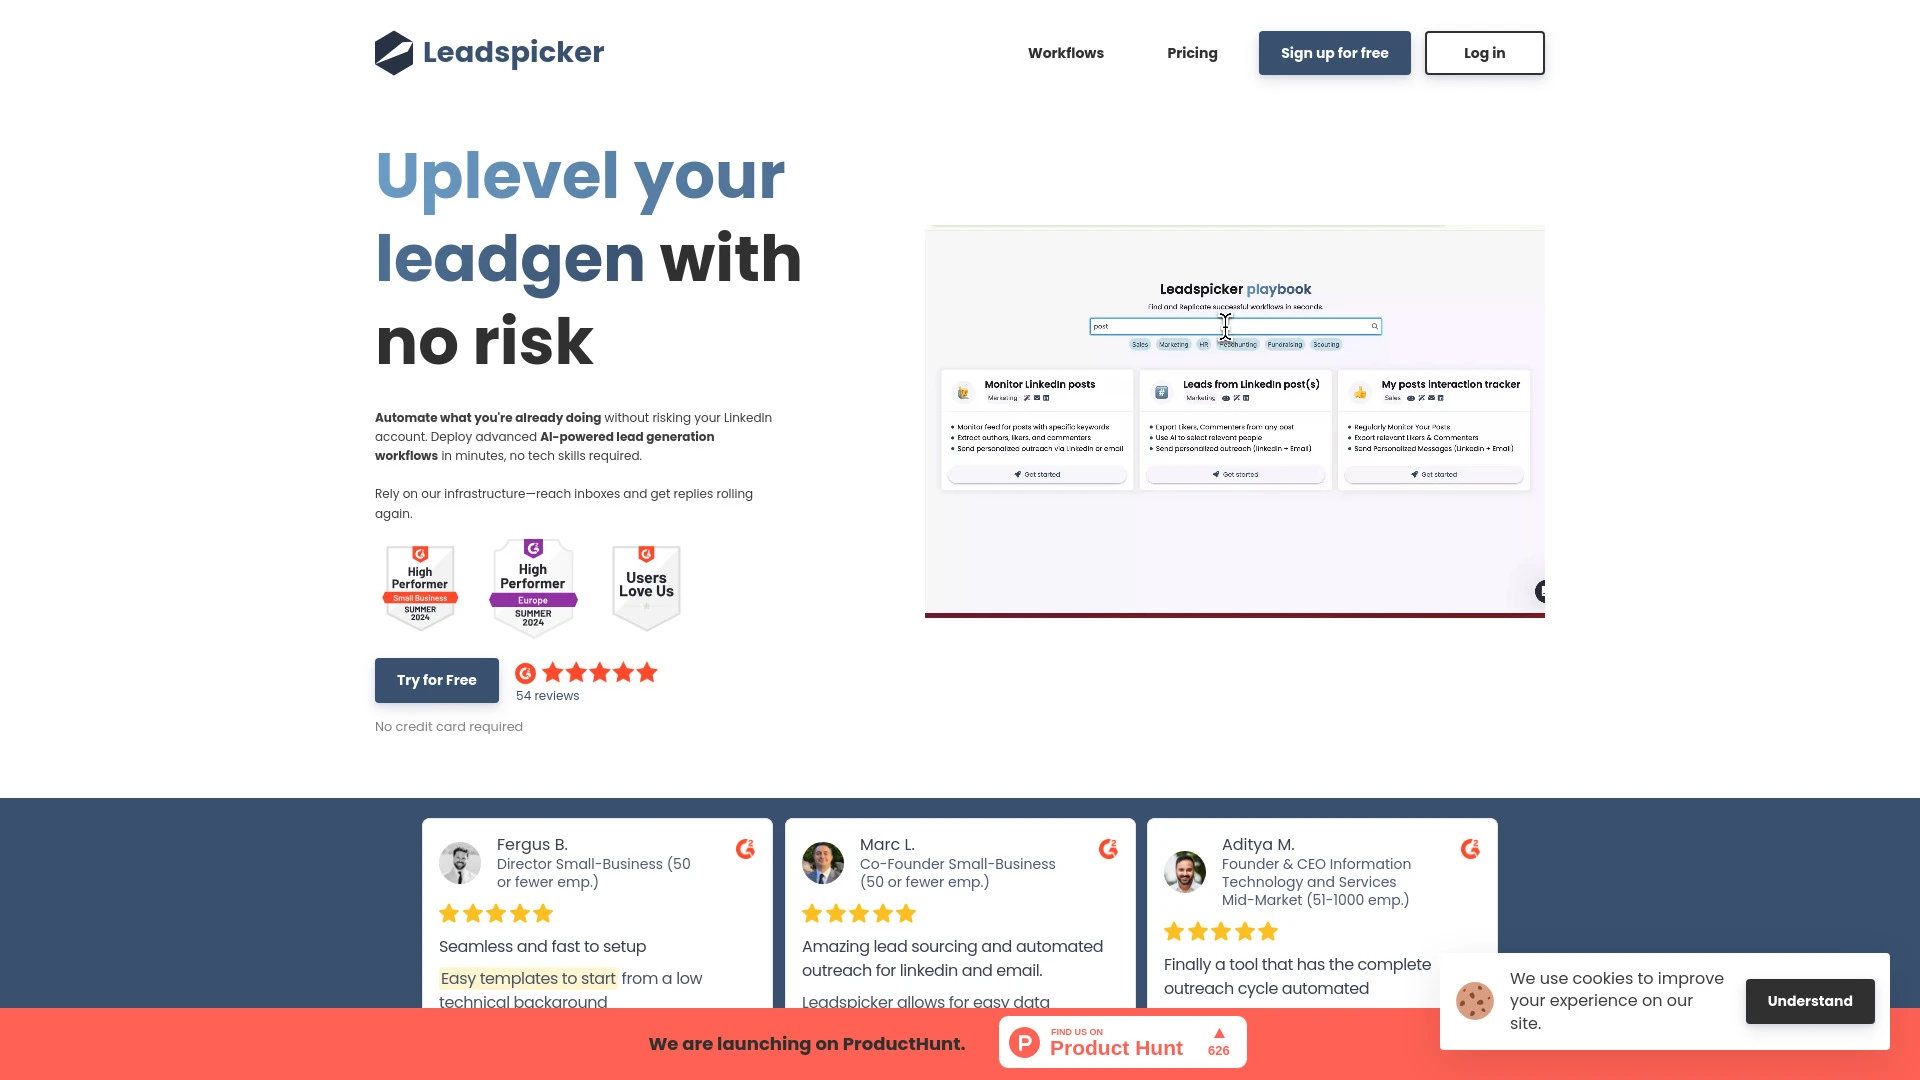
Task: Click the G2 icon on Marc L. review
Action: click(1108, 848)
